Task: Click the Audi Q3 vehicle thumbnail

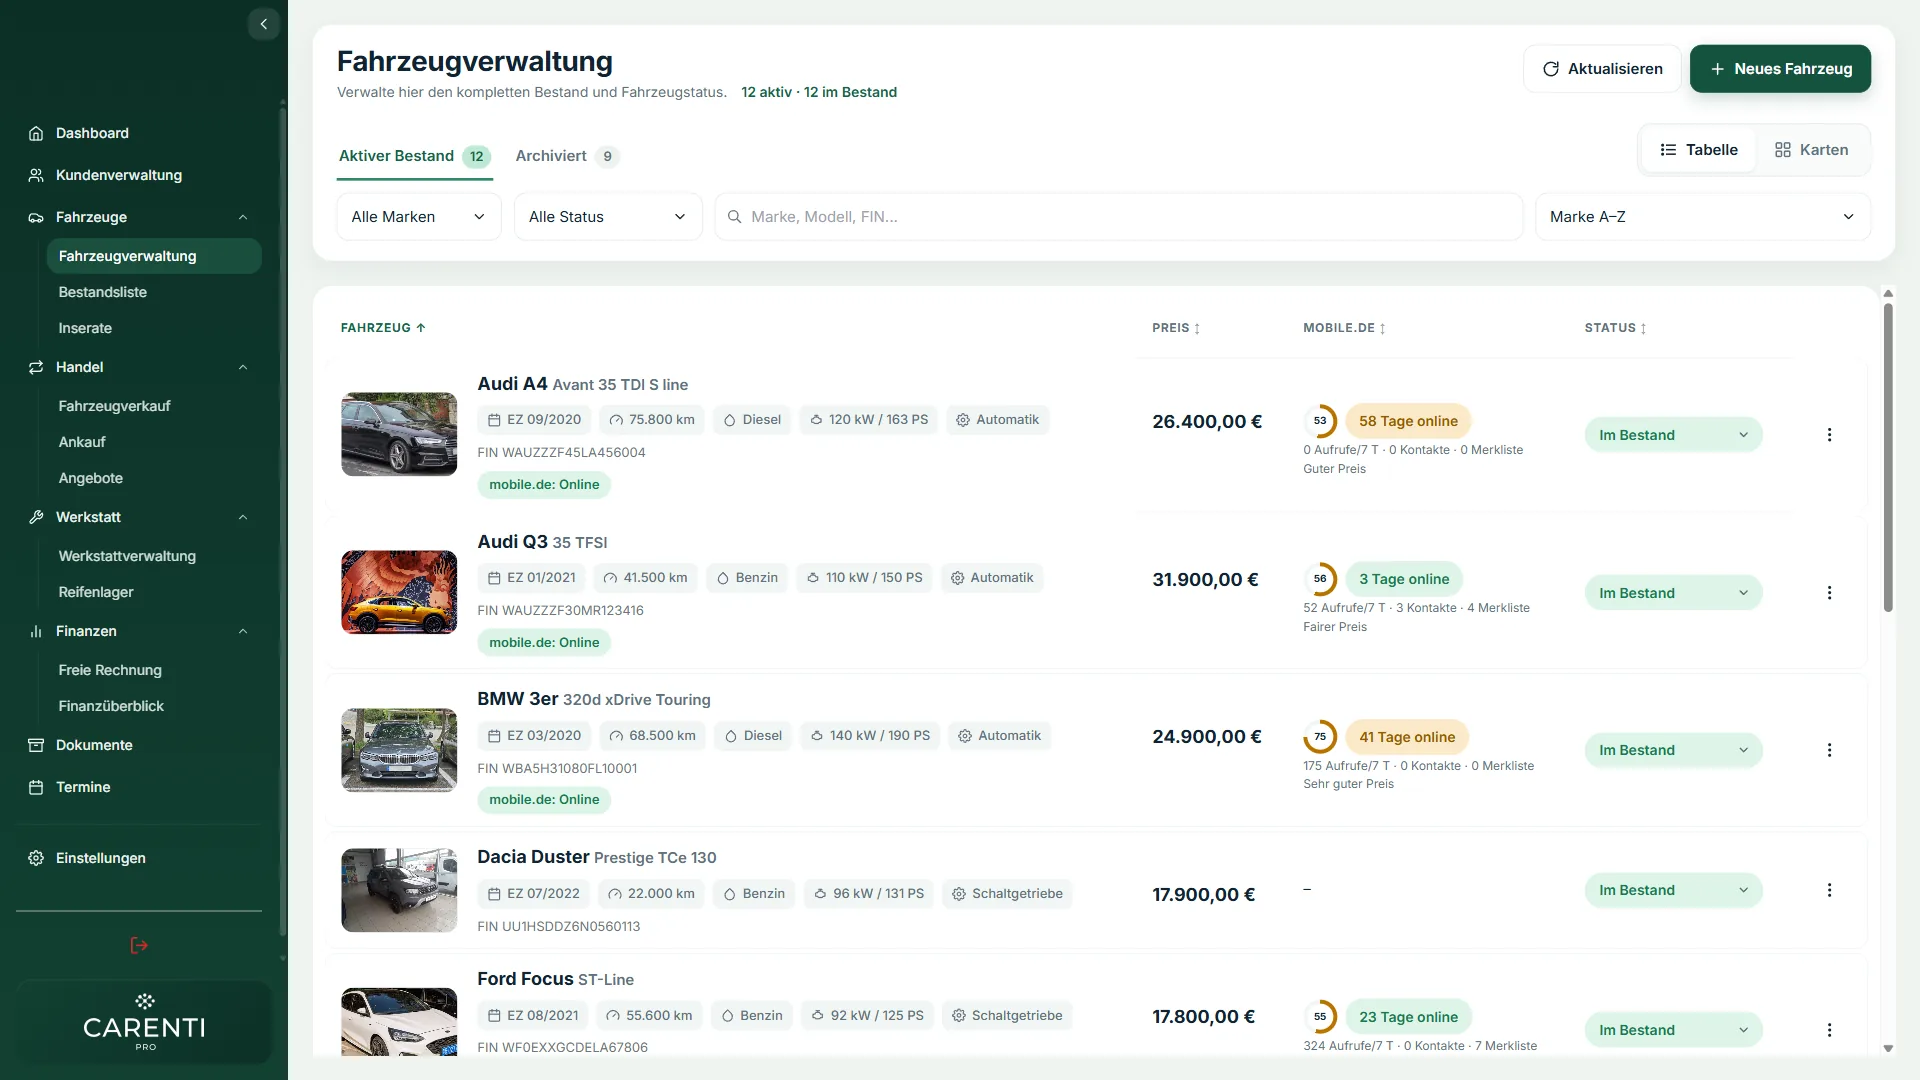Action: [399, 592]
